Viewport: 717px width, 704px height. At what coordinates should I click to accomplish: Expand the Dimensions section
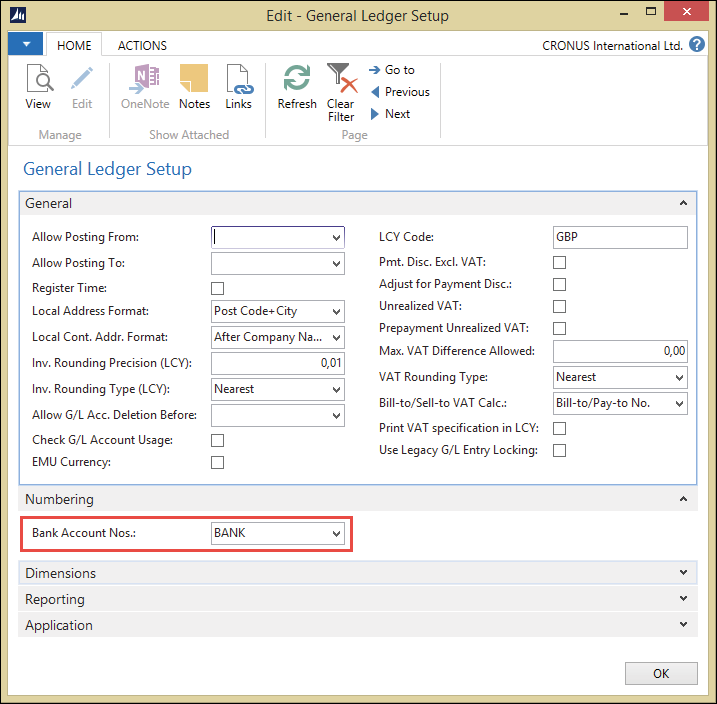click(x=358, y=573)
